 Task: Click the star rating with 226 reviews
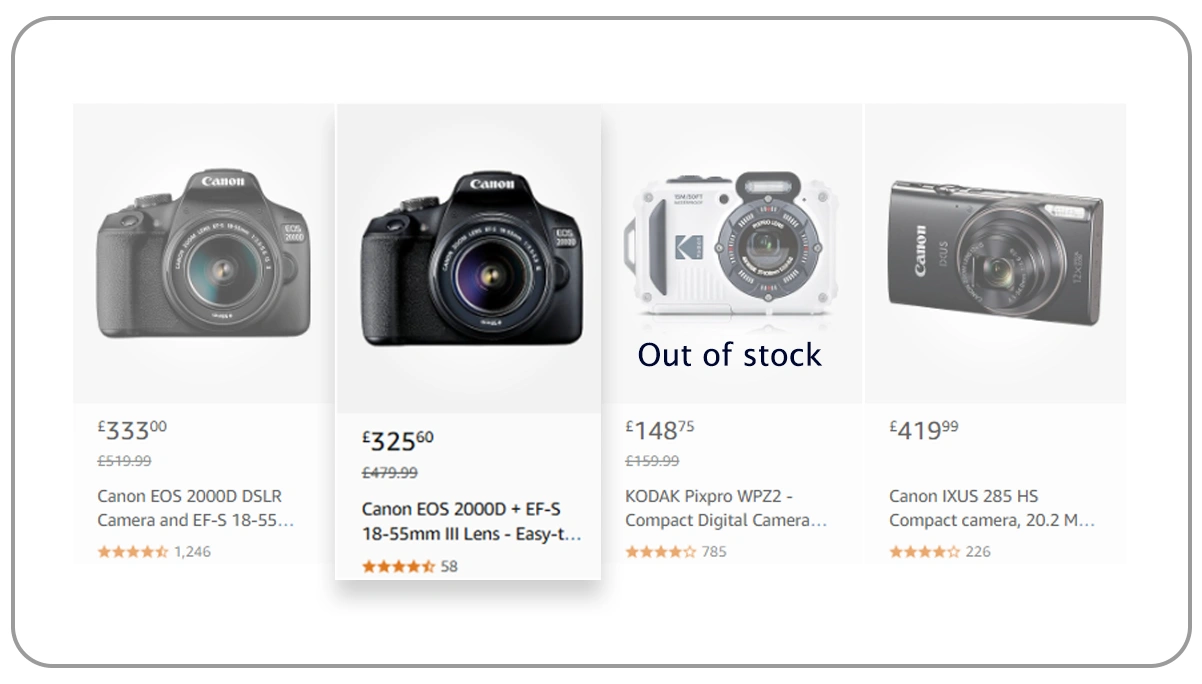tap(925, 551)
